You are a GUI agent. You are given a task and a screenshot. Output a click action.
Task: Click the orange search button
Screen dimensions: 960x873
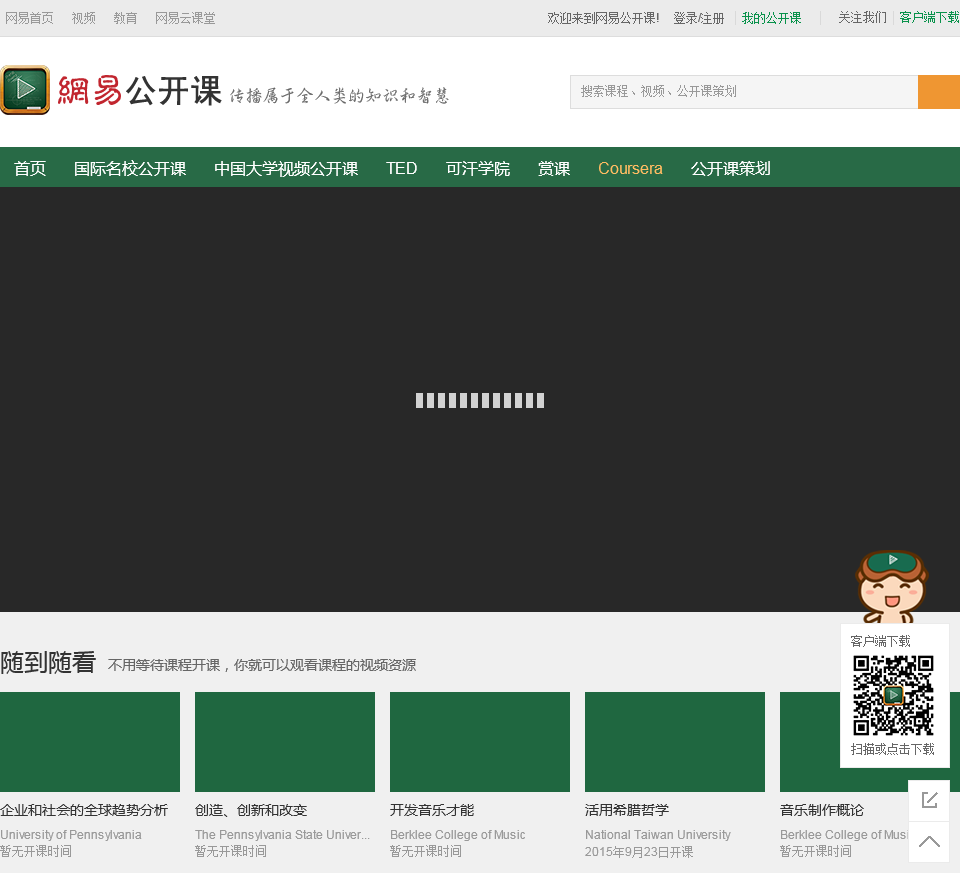click(x=939, y=92)
